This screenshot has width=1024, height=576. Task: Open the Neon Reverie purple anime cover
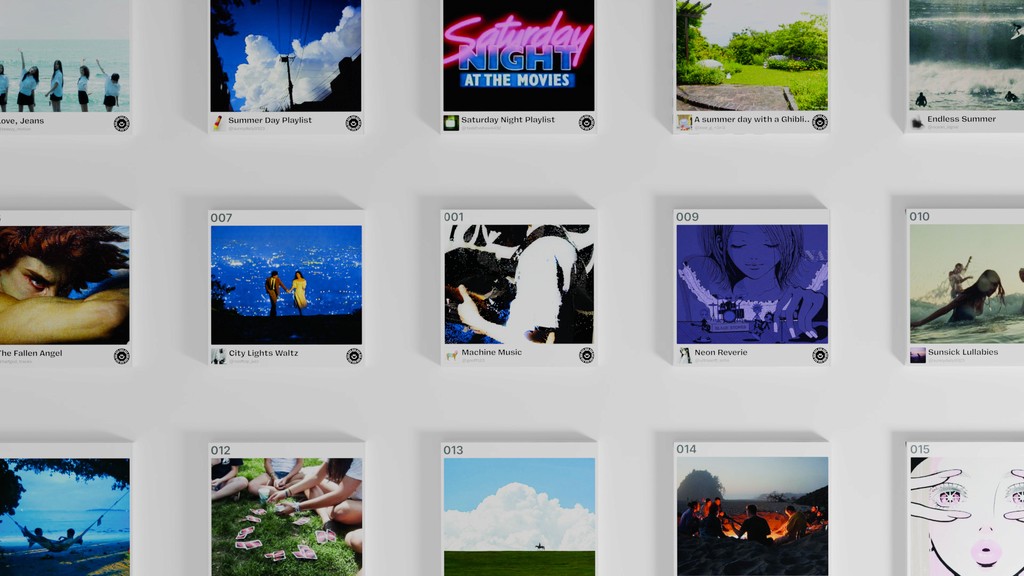click(752, 284)
